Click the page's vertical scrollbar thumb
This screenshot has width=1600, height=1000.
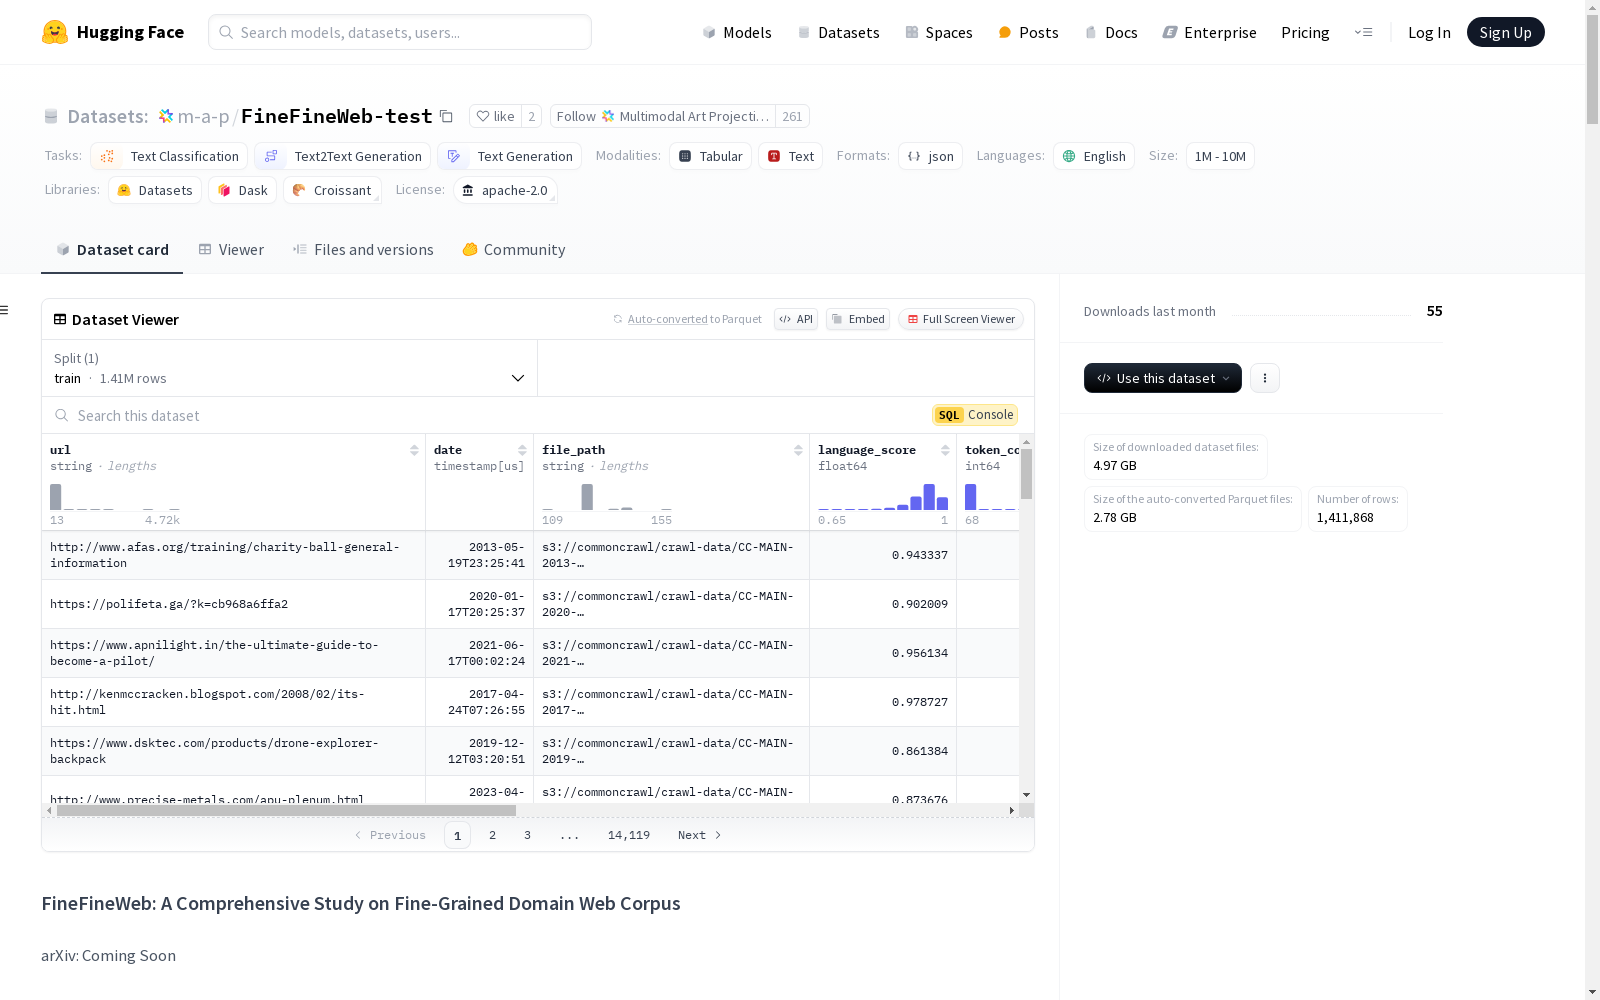pyautogui.click(x=1592, y=70)
